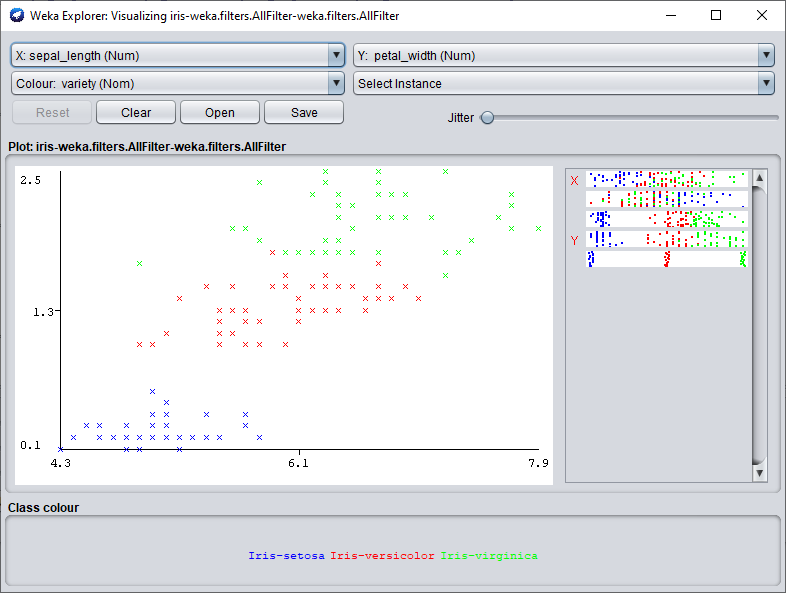Open the Select Instance dropdown

(564, 83)
